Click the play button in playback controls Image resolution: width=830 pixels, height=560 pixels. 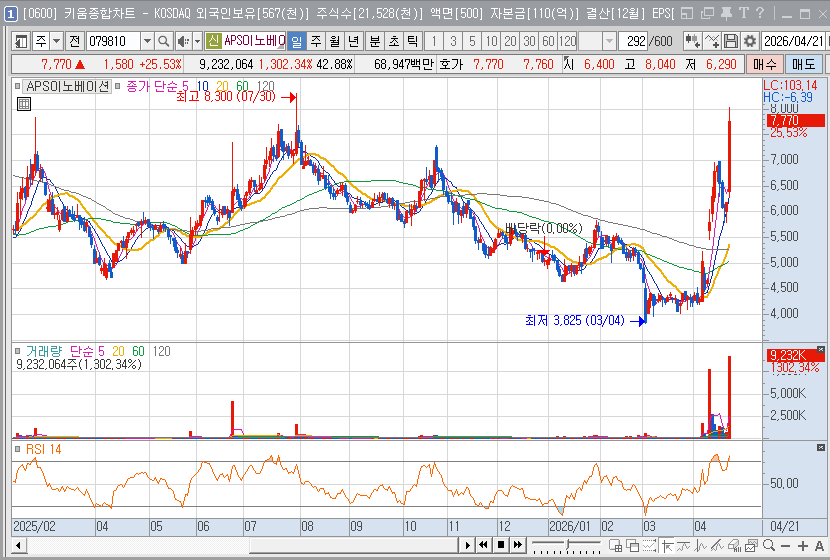(x=468, y=545)
